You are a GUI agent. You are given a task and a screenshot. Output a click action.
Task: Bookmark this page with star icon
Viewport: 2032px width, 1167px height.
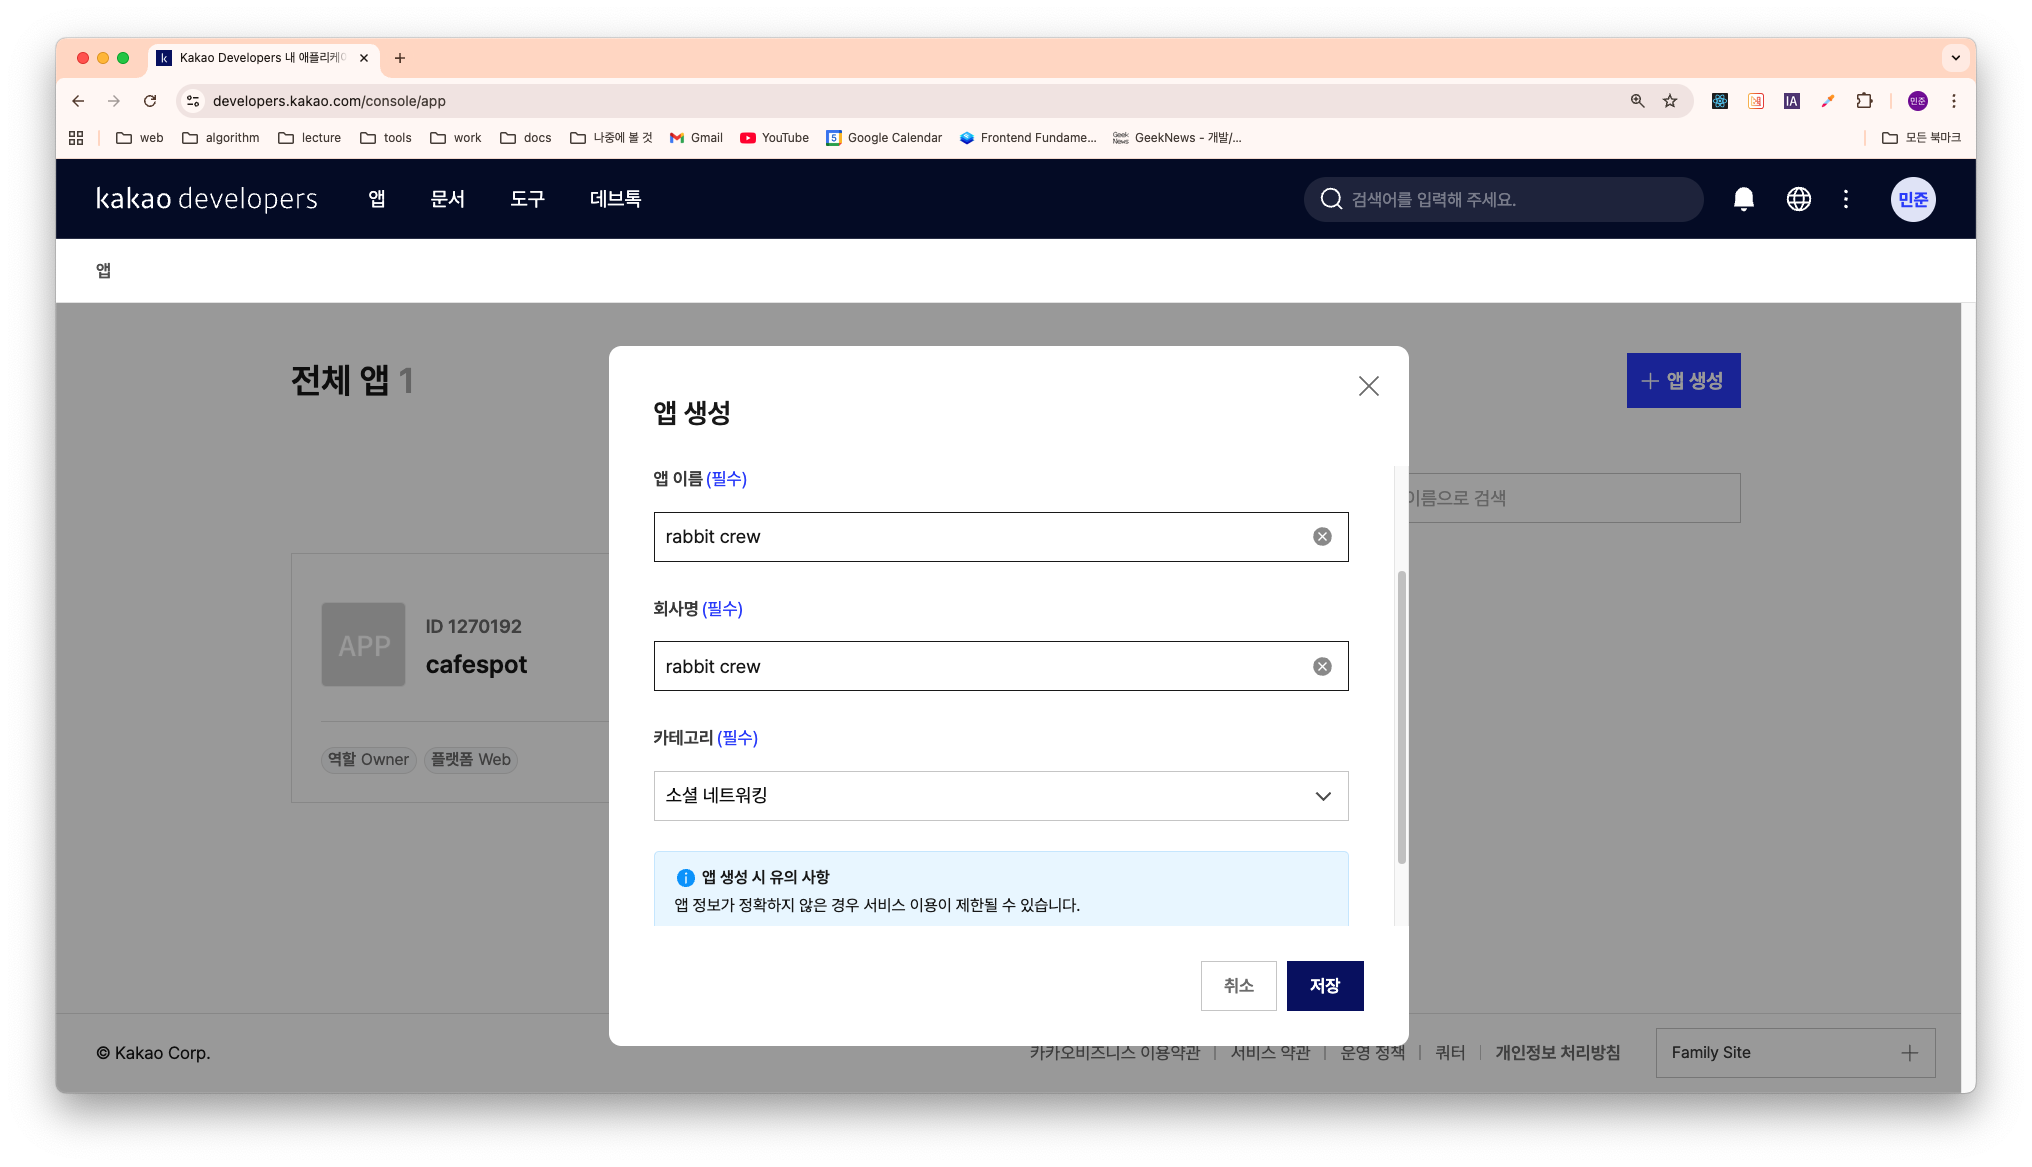click(1670, 101)
